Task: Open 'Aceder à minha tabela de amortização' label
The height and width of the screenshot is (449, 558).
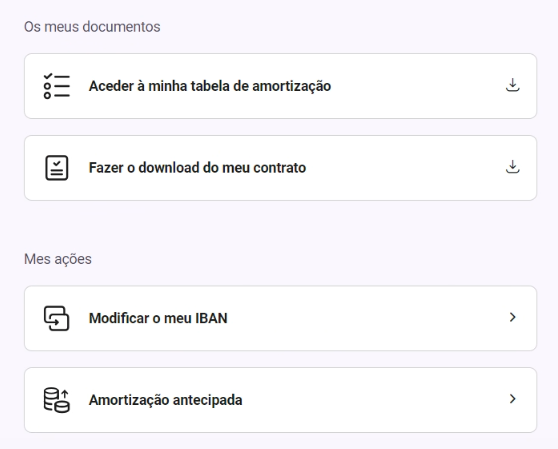Action: point(210,86)
